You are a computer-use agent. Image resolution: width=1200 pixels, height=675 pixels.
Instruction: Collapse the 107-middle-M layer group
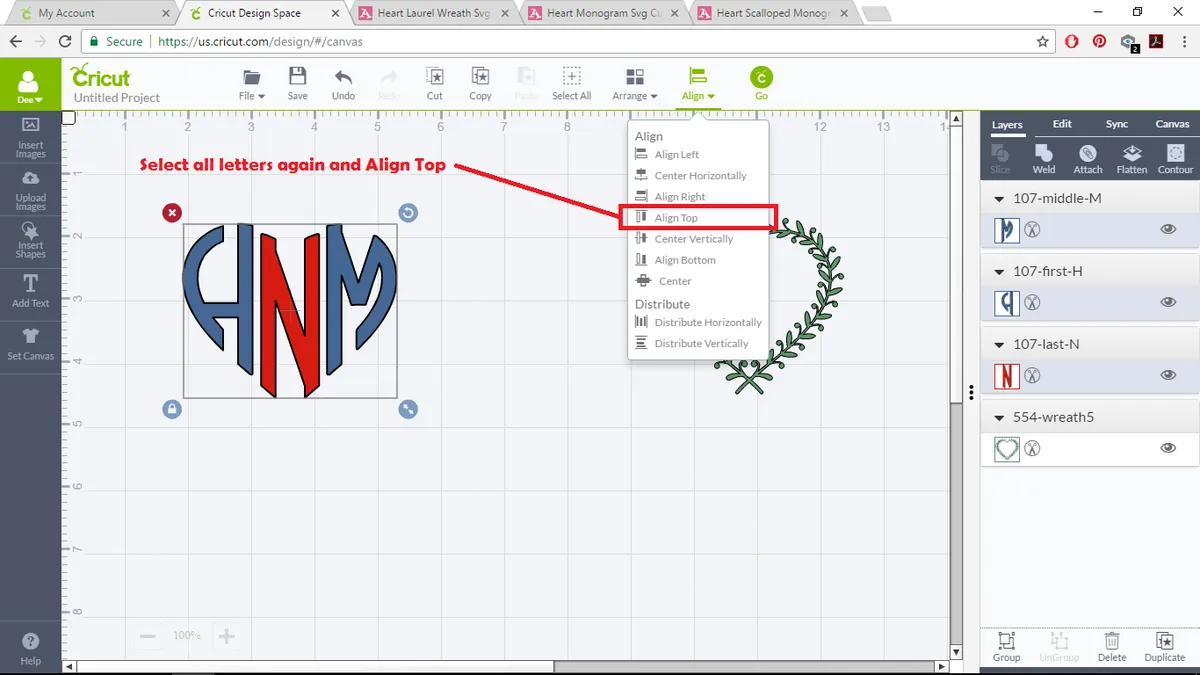click(999, 198)
